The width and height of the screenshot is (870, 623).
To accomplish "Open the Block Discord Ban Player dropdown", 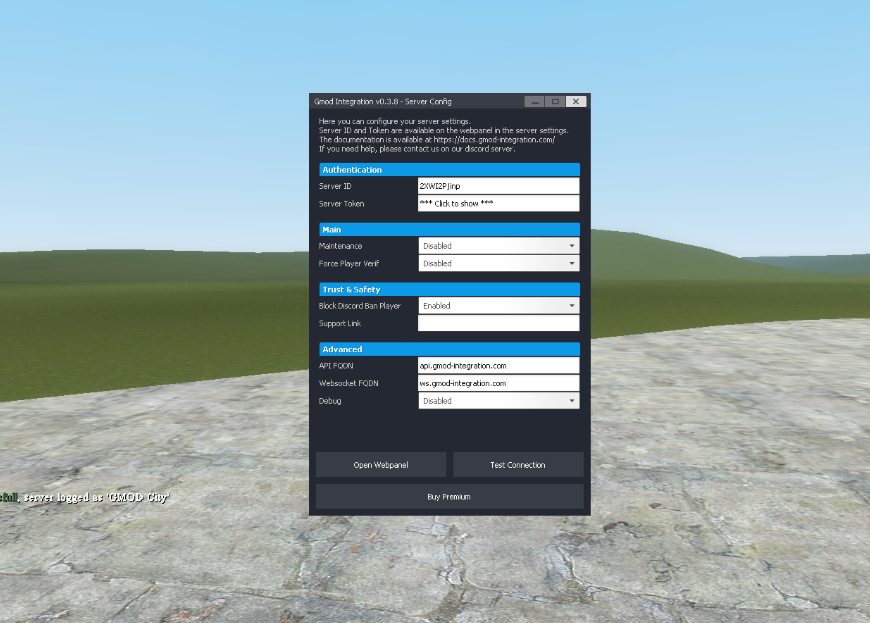I will pyautogui.click(x=498, y=306).
